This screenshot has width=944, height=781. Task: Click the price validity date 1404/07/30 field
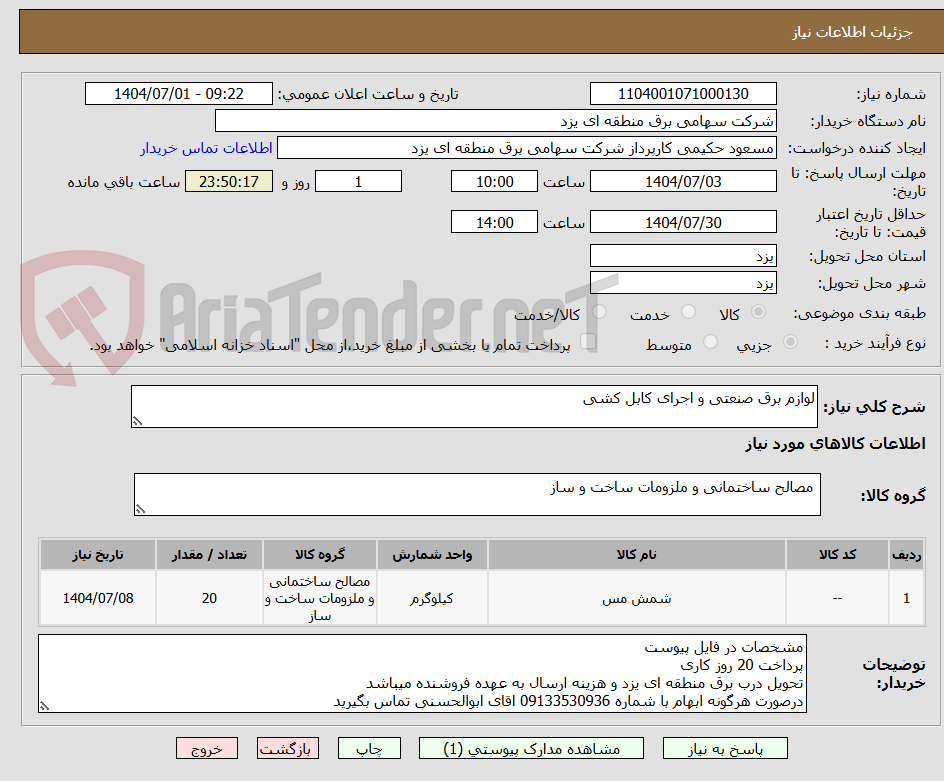[x=683, y=221]
